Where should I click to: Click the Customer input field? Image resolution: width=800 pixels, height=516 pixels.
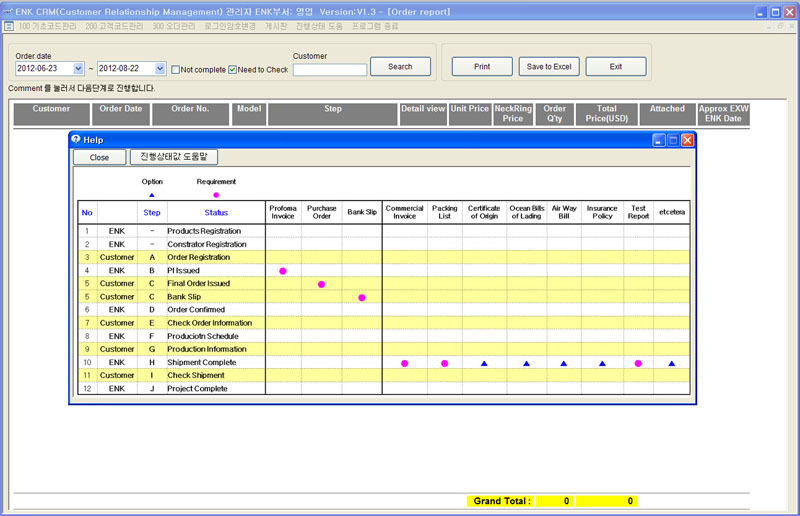click(330, 69)
